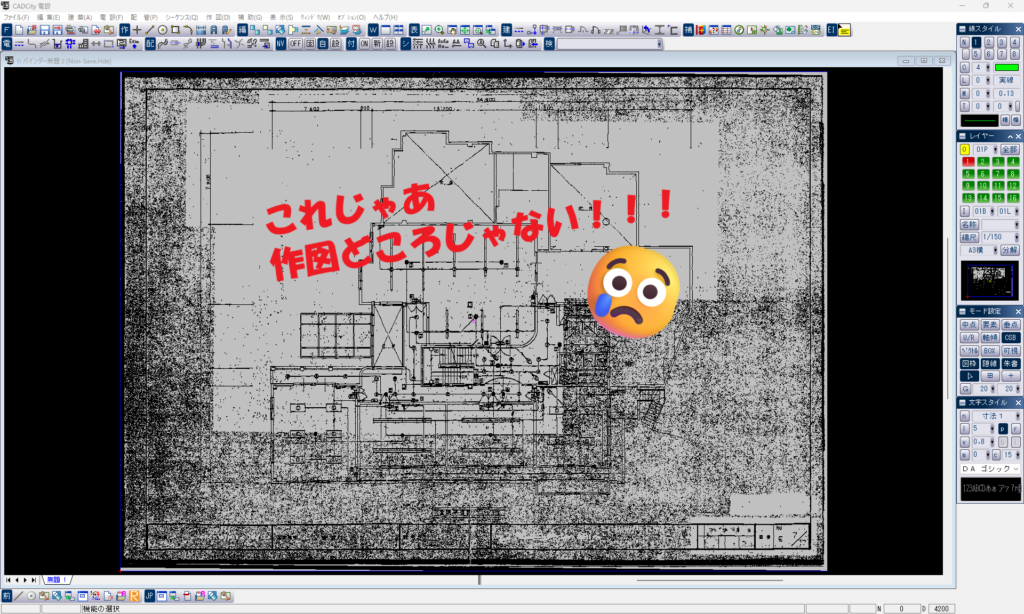
Task: Toggle the OFF button in toolbar
Action: click(295, 44)
